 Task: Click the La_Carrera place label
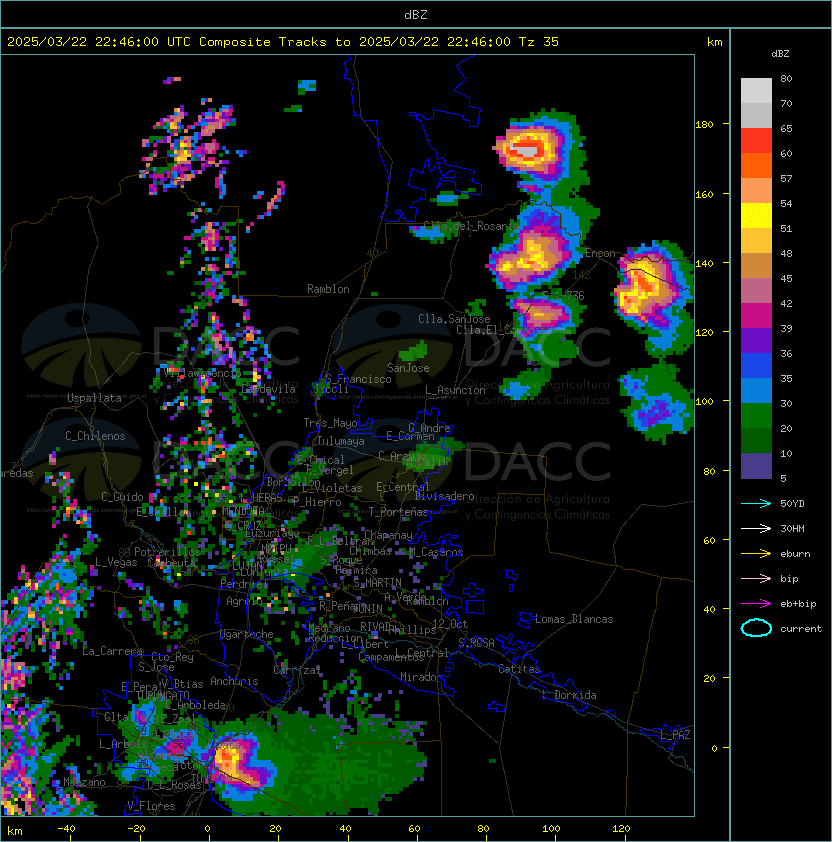tap(112, 651)
